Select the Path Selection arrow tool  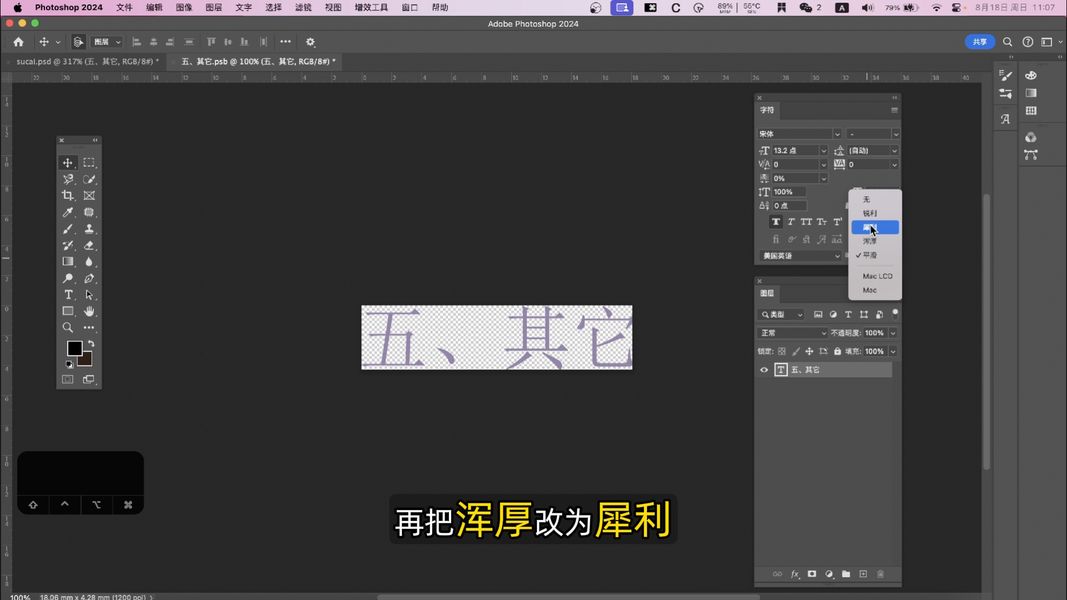pos(89,295)
